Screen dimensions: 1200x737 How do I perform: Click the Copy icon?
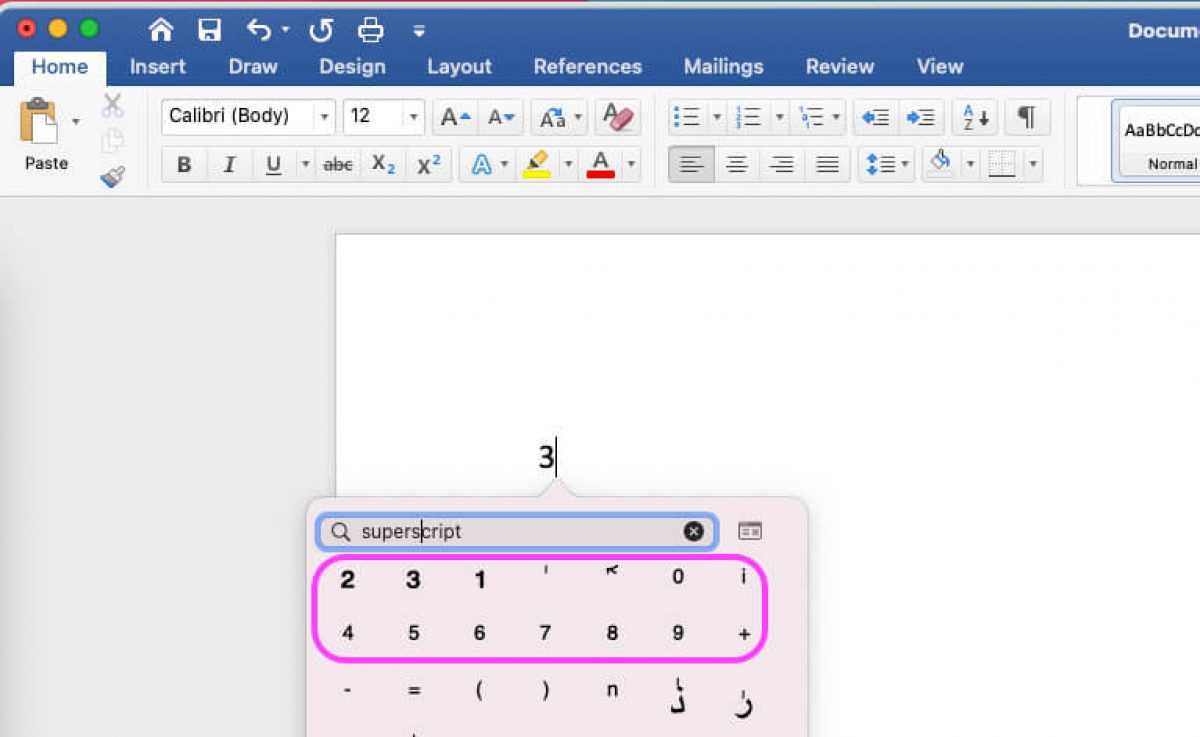coord(112,141)
